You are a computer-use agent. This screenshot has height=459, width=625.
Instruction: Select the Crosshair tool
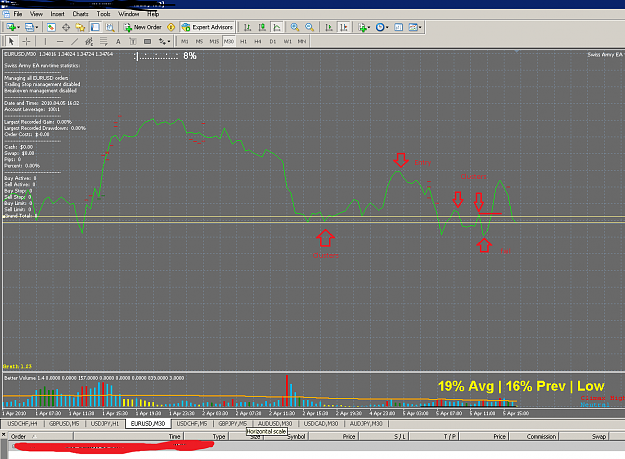point(26,41)
